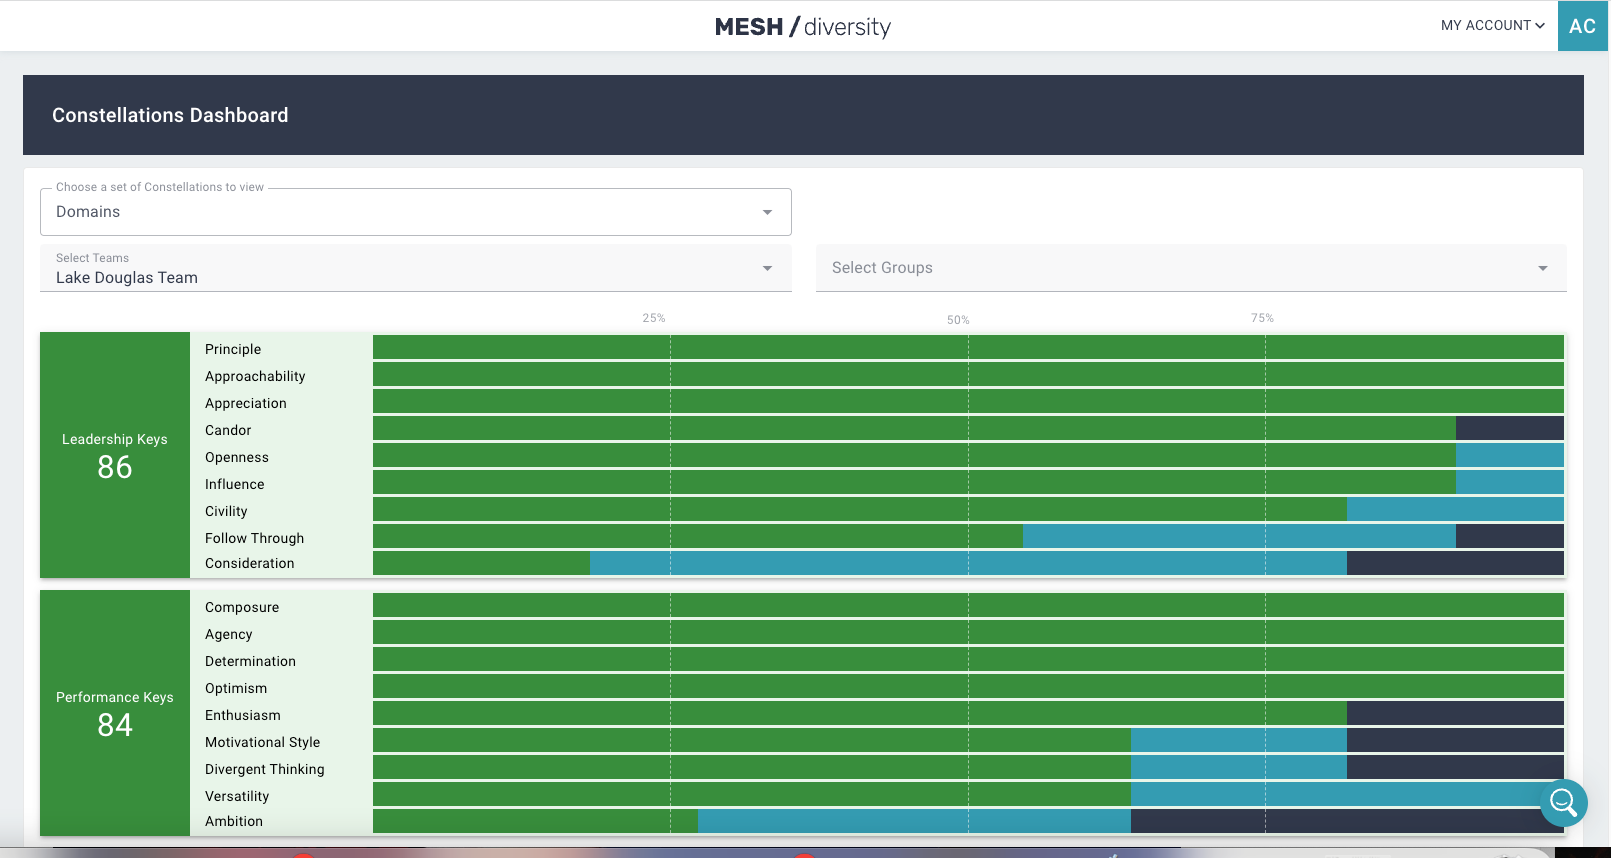Screen dimensions: 1611x858
Task: Click the MESH/diversity logo
Action: pos(802,27)
